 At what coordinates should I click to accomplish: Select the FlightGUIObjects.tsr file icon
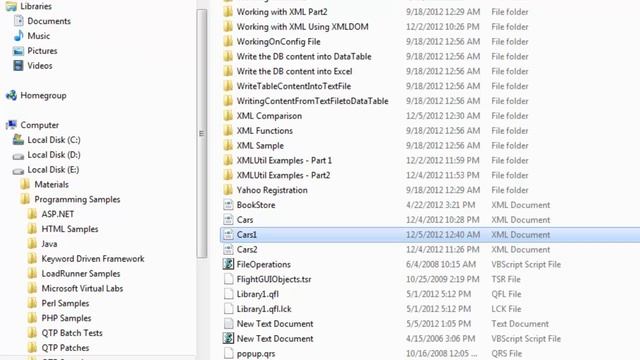228,279
